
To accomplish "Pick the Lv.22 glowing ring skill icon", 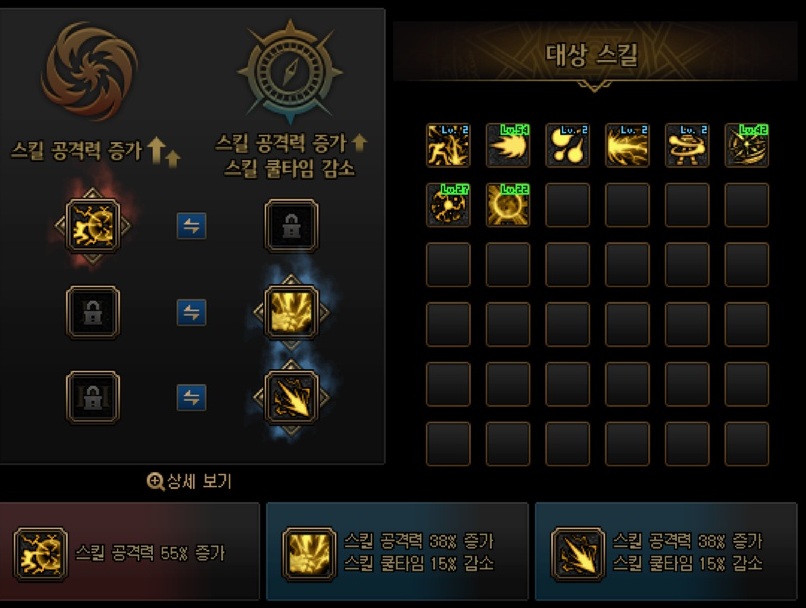I will (507, 205).
